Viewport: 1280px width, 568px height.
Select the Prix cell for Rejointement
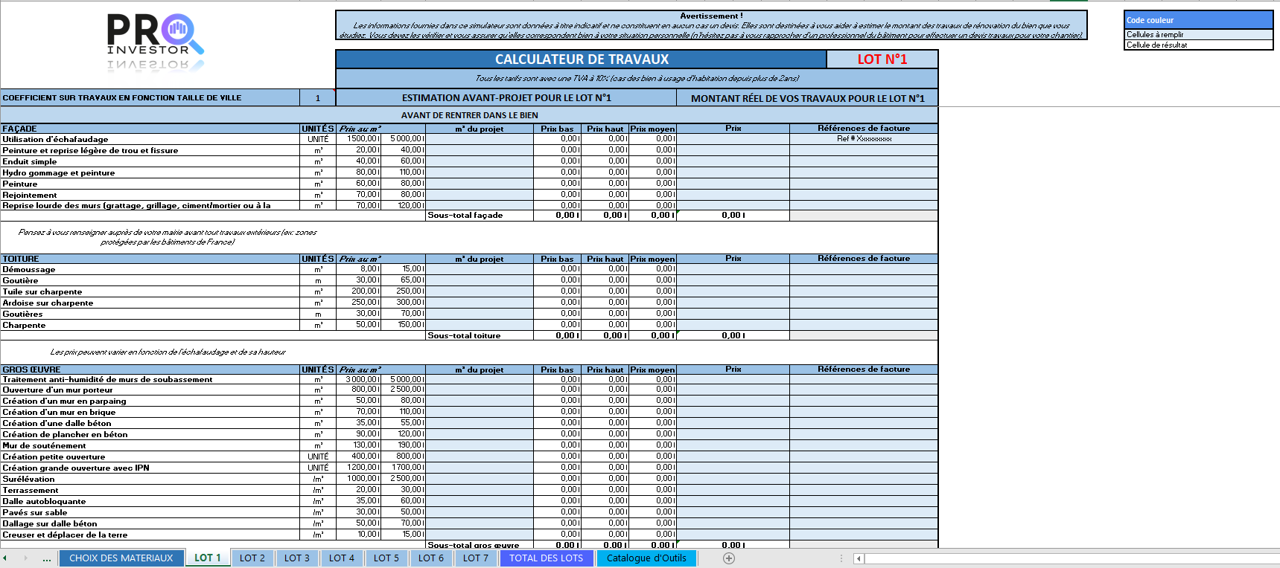[732, 195]
